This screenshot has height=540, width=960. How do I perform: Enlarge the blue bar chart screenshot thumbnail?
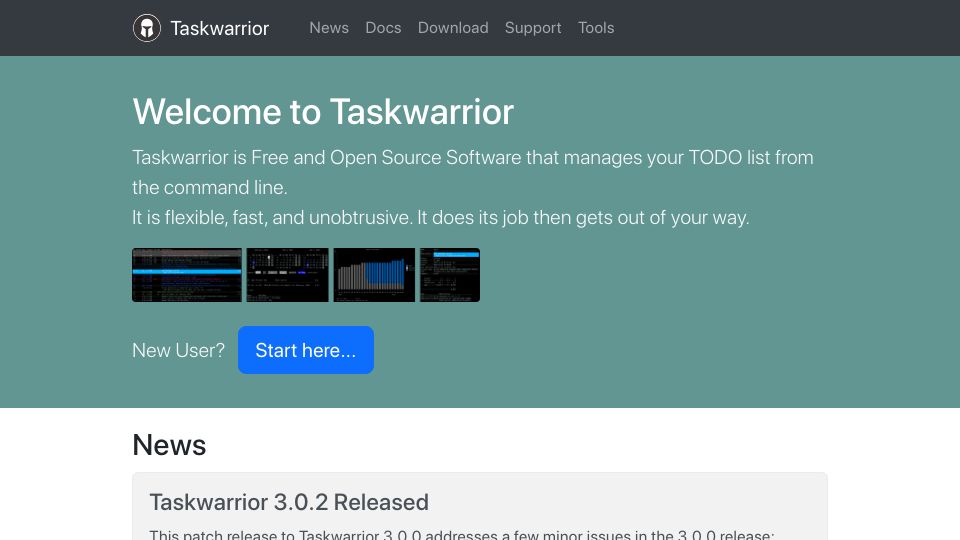pyautogui.click(x=374, y=275)
